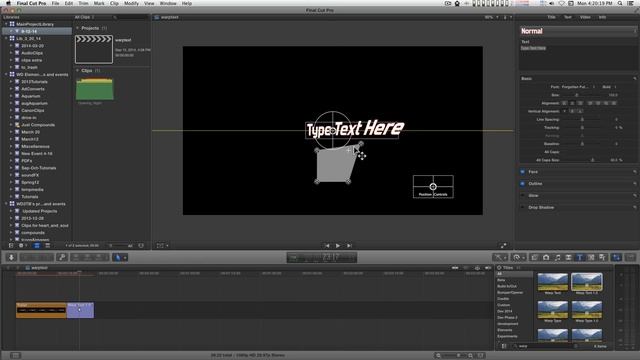Toggle the Outline checkbox in inspector
Viewport: 640px width, 360px height.
pyautogui.click(x=522, y=184)
